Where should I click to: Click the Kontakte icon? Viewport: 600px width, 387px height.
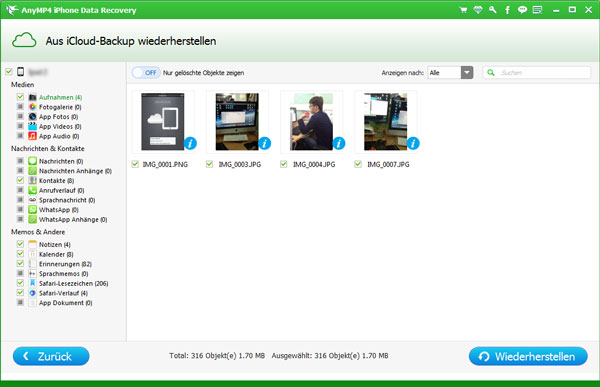click(x=33, y=180)
